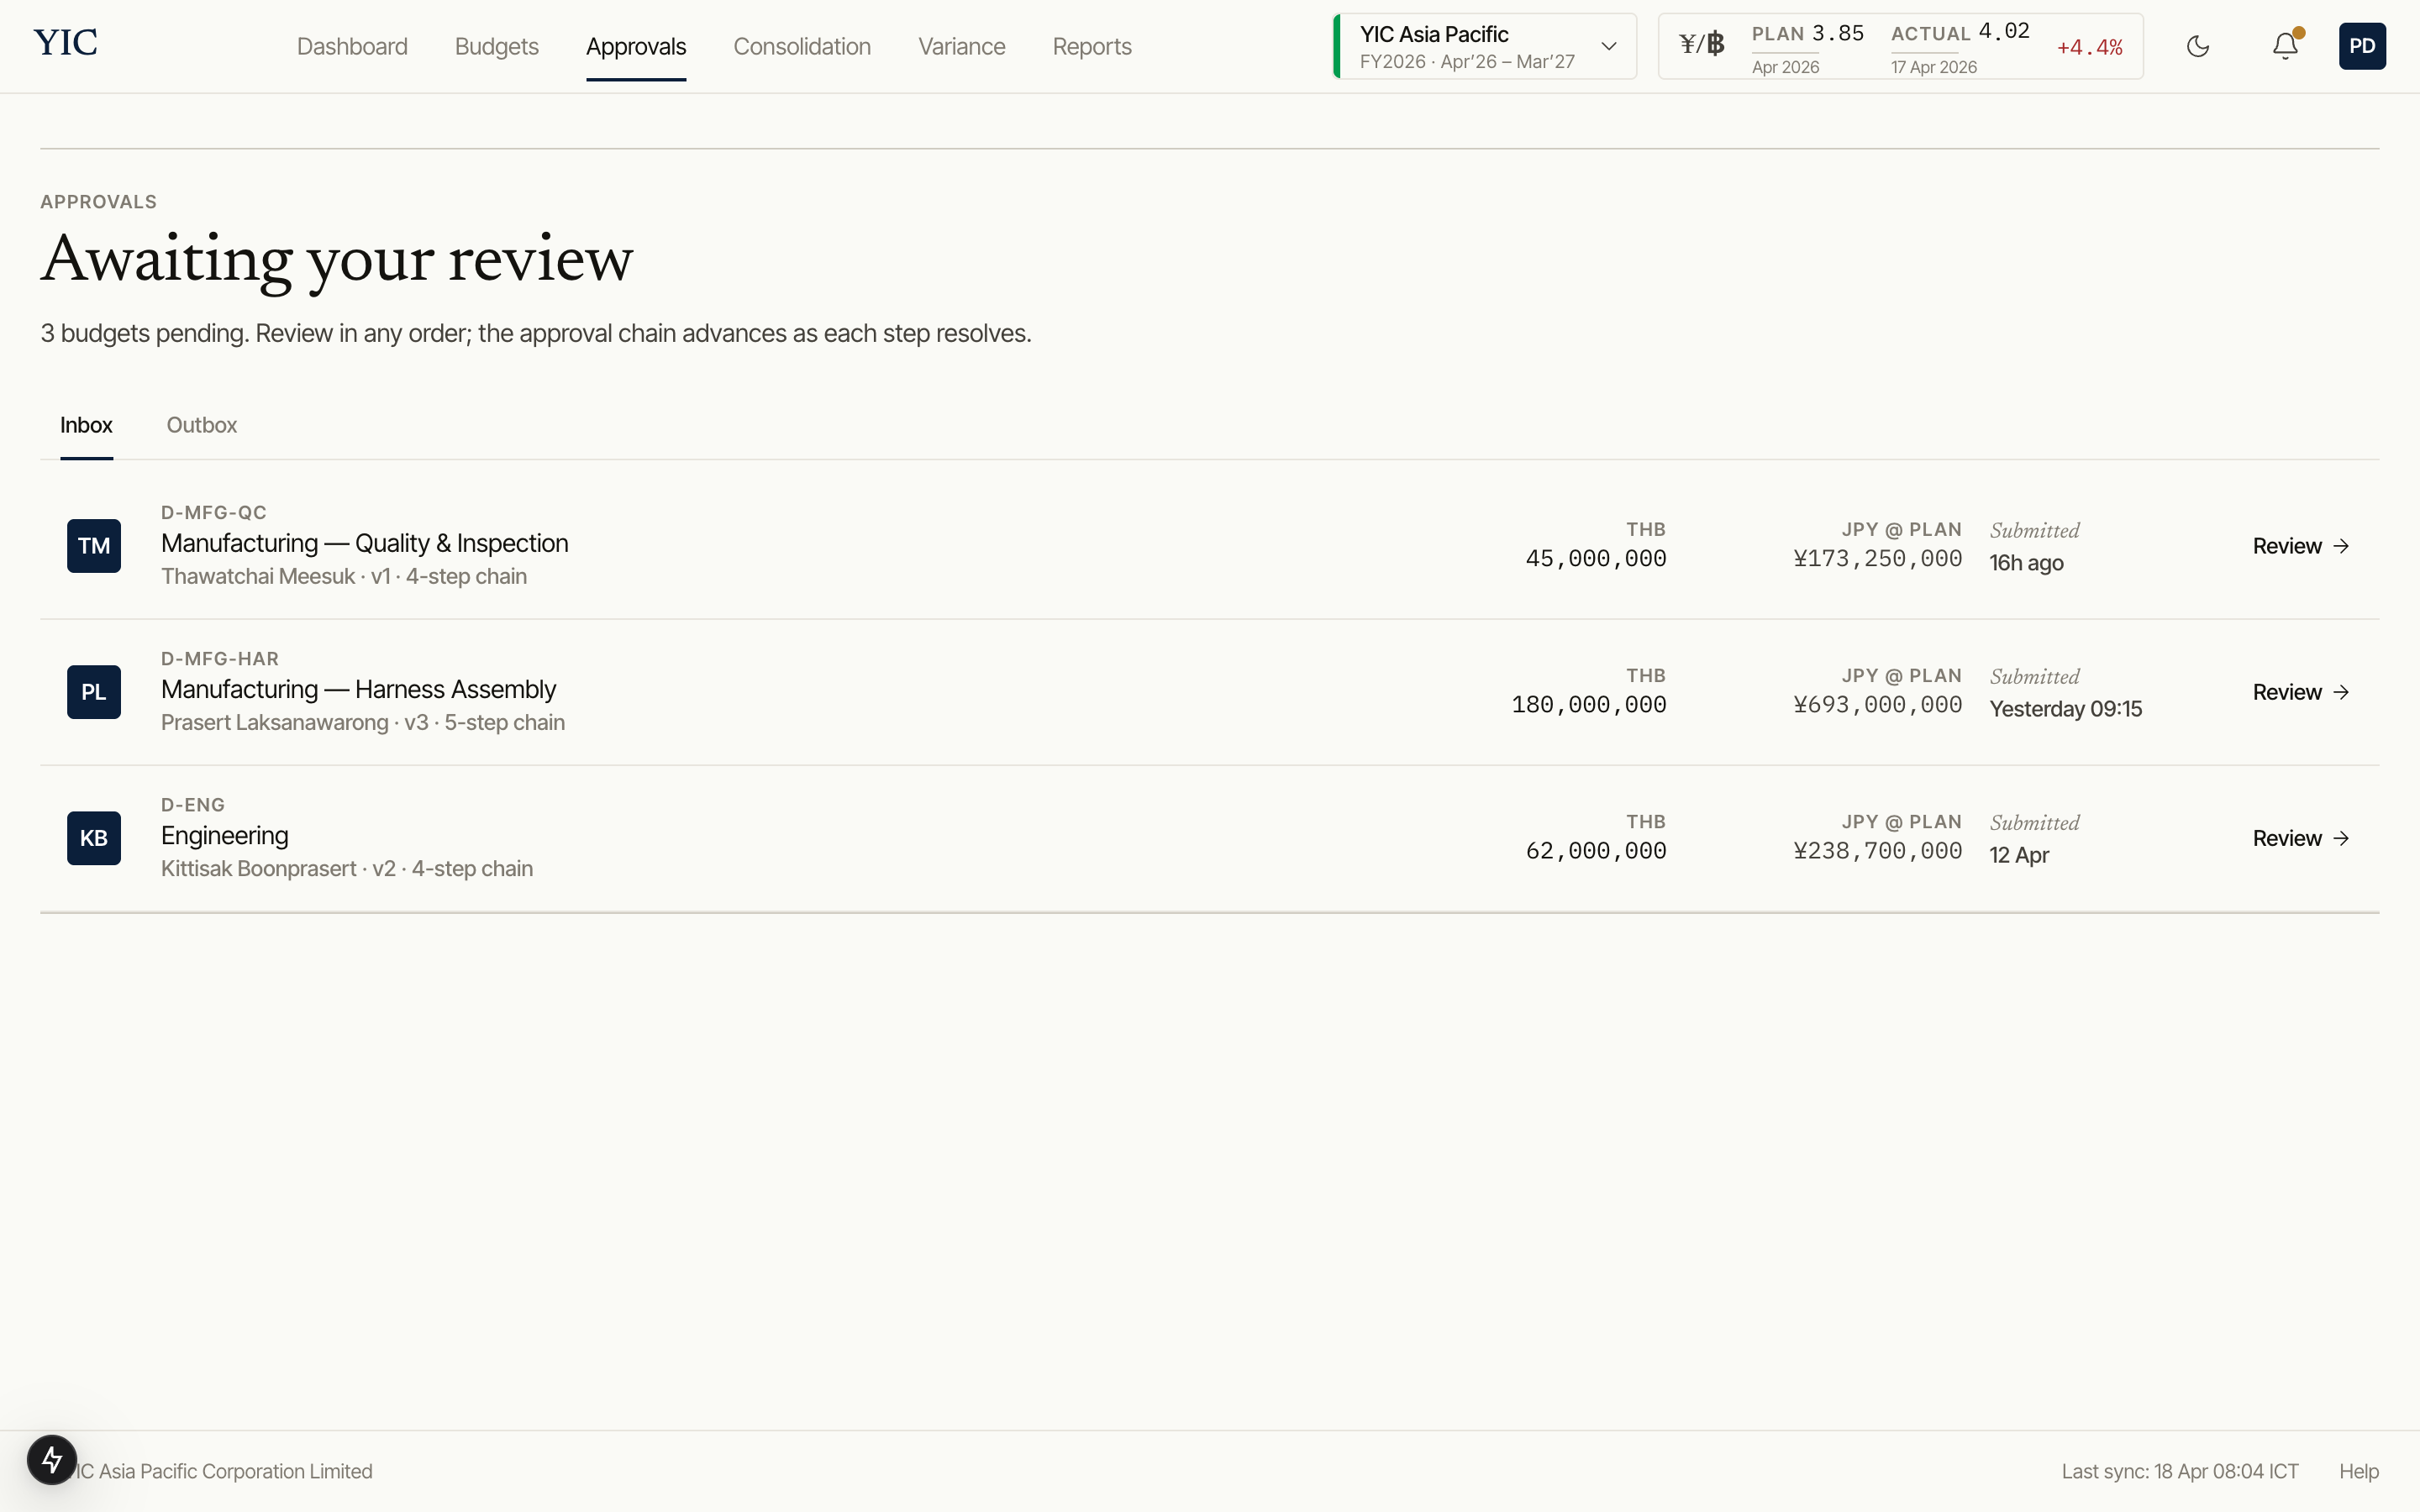Viewport: 2420px width, 1512px height.
Task: Open Consolidation page
Action: (802, 47)
